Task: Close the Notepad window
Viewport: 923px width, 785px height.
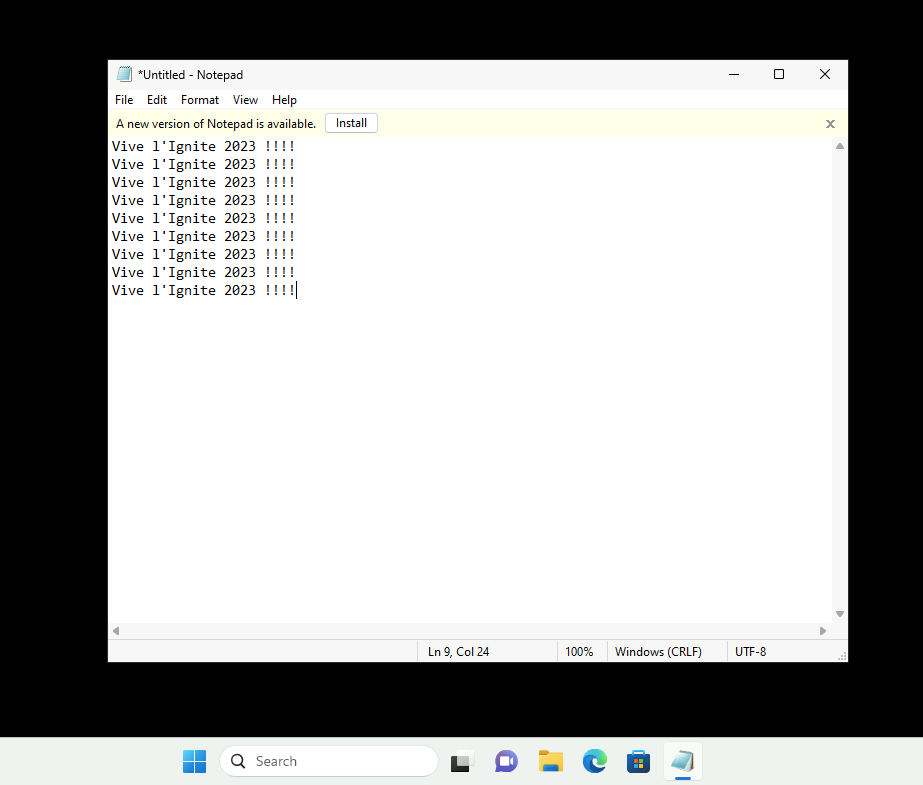Action: click(x=825, y=74)
